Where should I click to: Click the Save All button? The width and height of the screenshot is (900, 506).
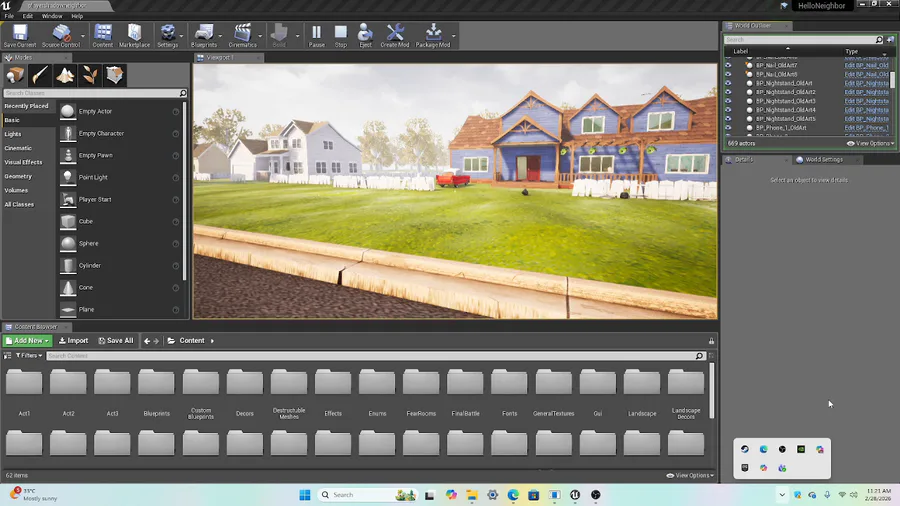[x=116, y=341]
